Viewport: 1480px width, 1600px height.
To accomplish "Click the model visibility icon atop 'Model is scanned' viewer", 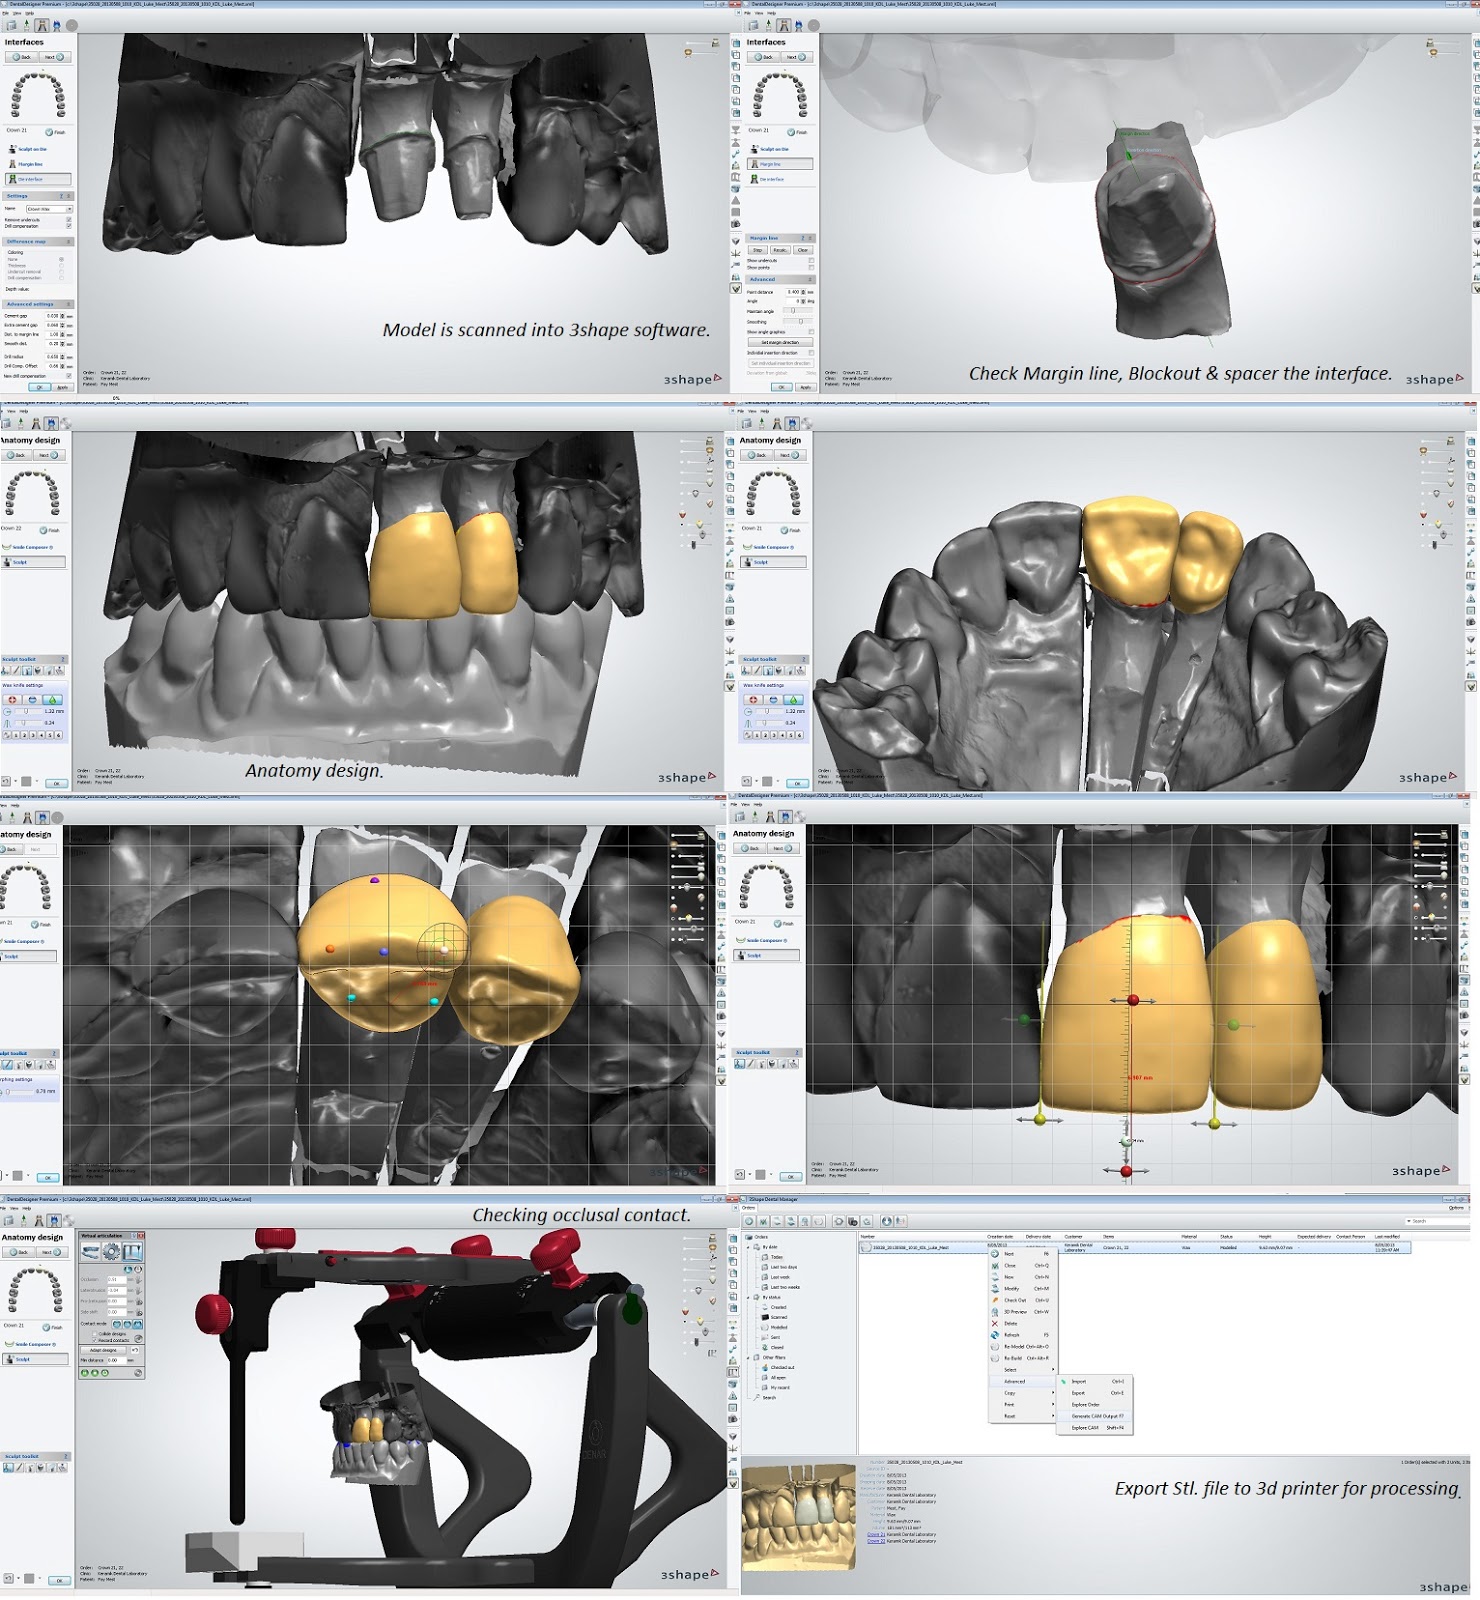I will [716, 43].
